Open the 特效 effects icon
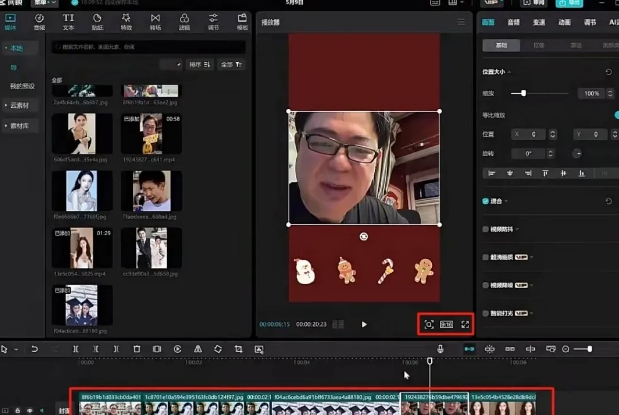This screenshot has height=415, width=619. coord(126,22)
